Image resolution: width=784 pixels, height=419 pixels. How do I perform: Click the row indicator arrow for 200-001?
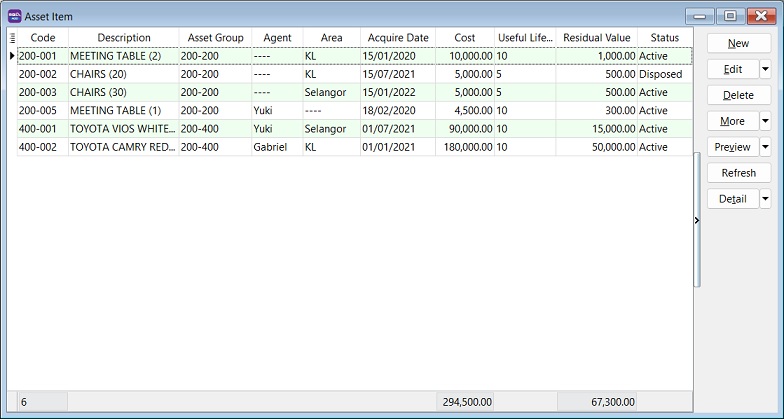click(12, 56)
